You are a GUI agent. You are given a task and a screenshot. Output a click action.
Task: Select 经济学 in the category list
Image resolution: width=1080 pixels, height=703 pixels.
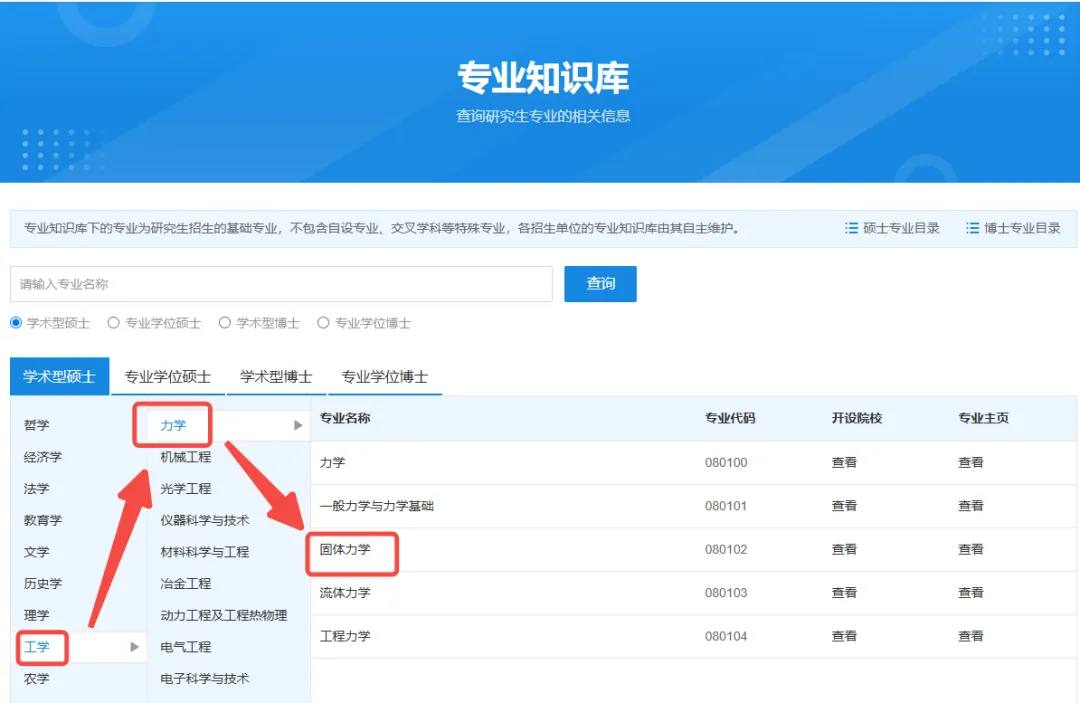coord(43,457)
